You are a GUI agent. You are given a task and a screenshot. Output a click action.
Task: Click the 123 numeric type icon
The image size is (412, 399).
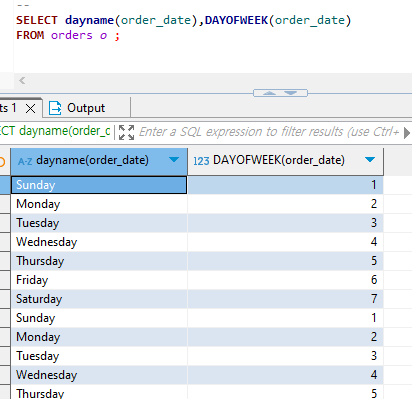coord(201,161)
